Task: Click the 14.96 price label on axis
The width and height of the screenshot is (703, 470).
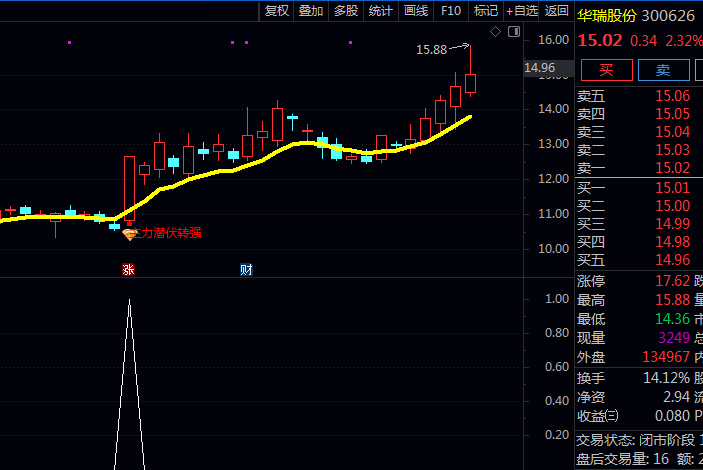Action: (540, 68)
